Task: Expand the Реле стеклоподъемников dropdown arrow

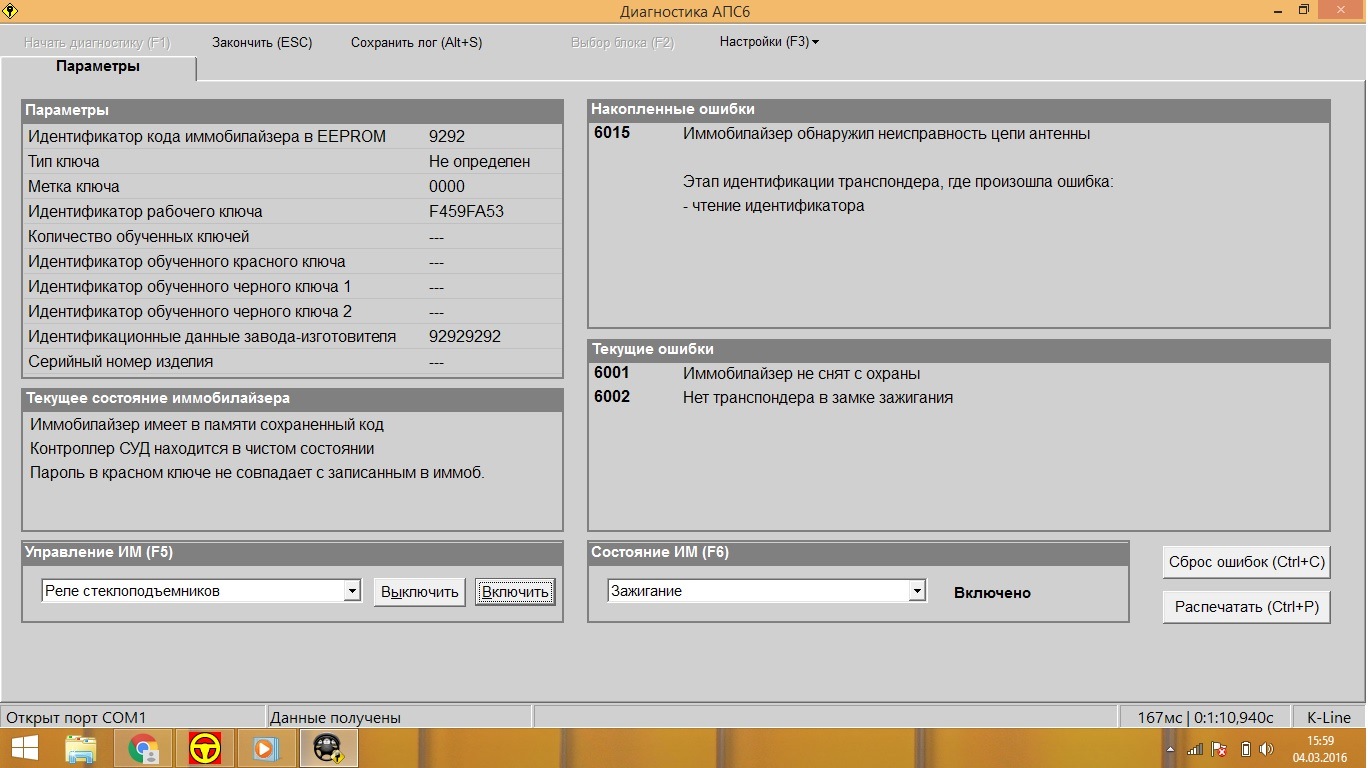Action: coord(352,591)
